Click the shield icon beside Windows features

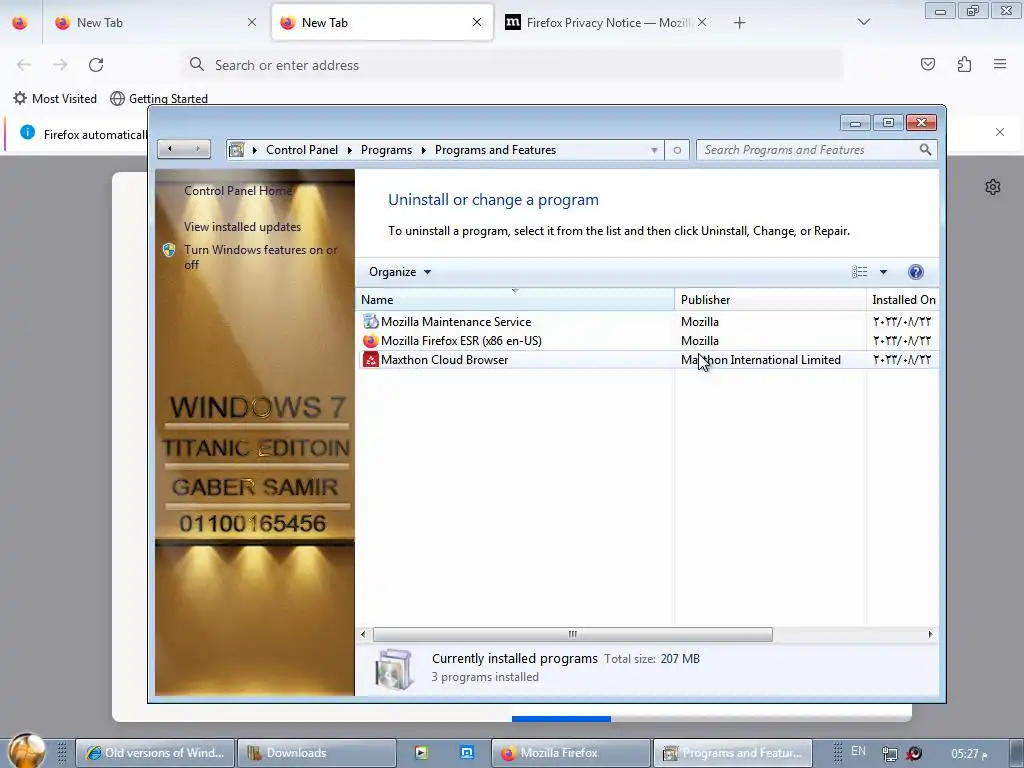tap(169, 250)
